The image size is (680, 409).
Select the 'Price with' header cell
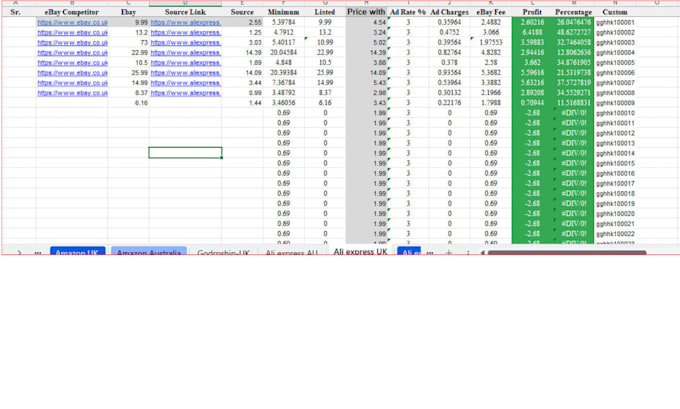[366, 12]
